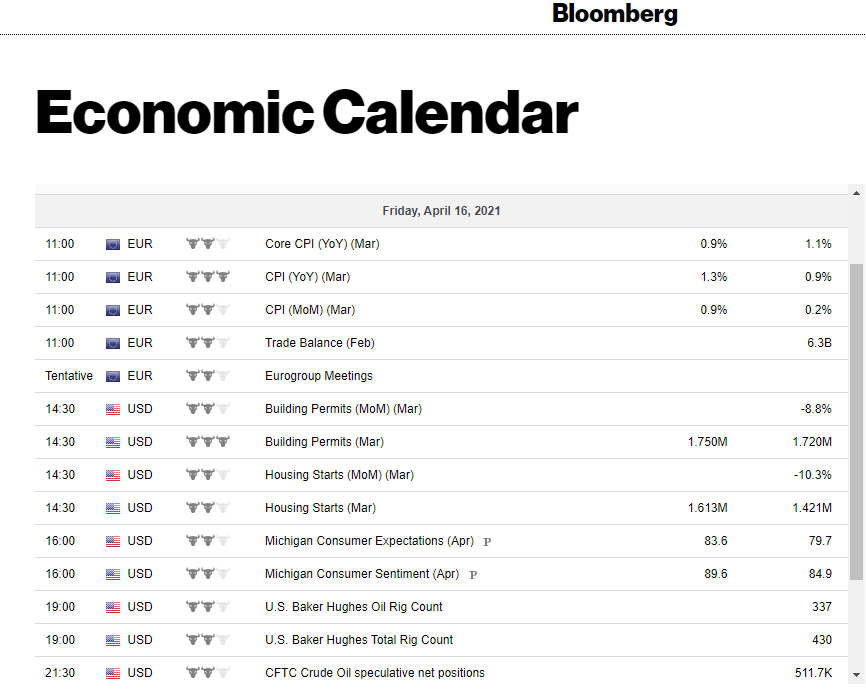Click the US flag beside Building Permits (Mar)

[113, 442]
